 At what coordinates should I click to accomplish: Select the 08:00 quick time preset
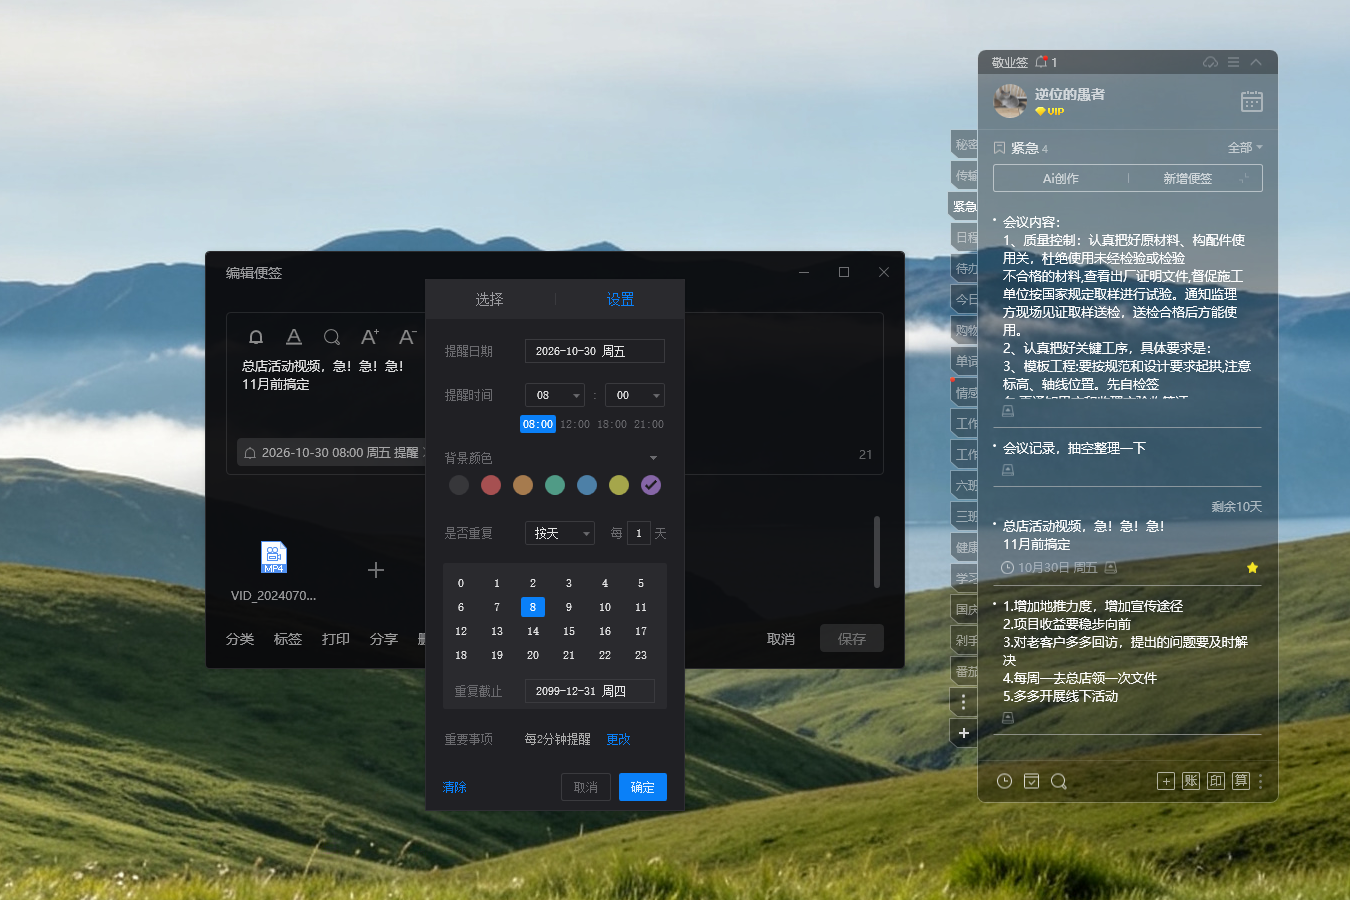click(538, 424)
